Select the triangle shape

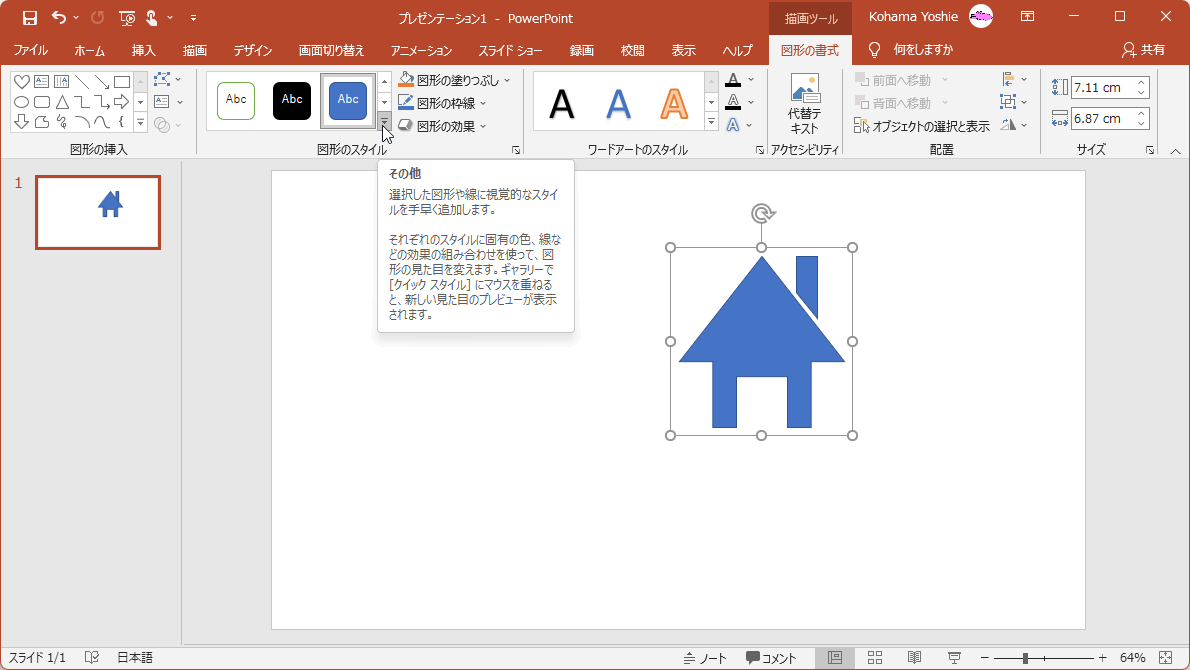(62, 102)
